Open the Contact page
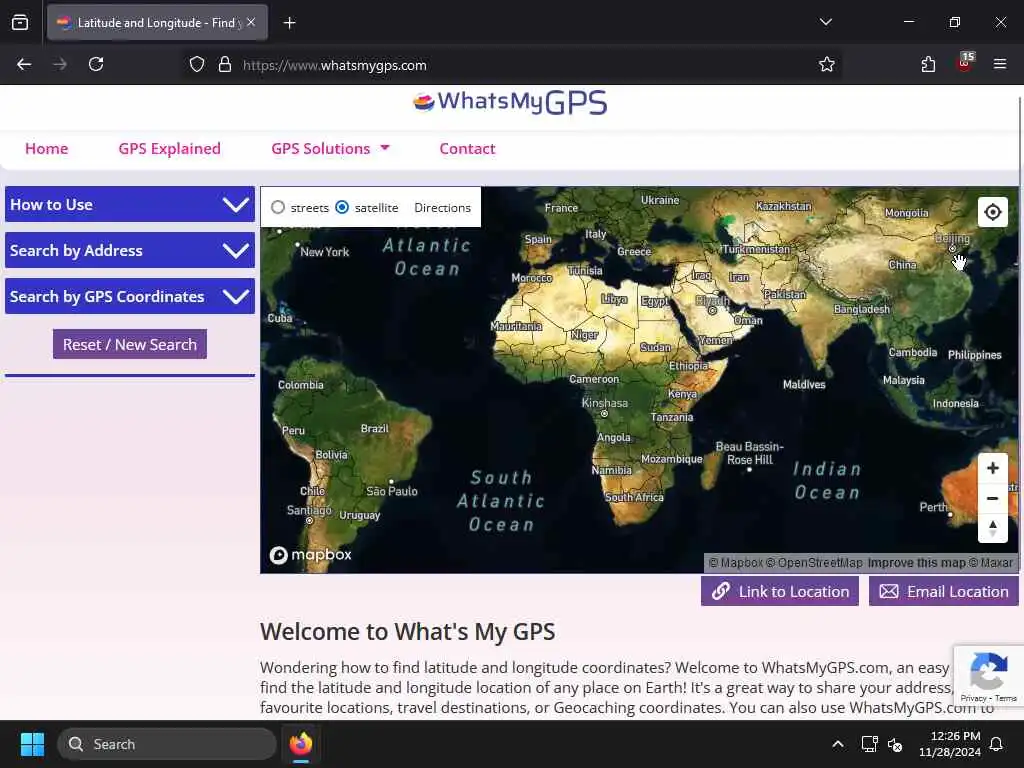 pos(467,148)
